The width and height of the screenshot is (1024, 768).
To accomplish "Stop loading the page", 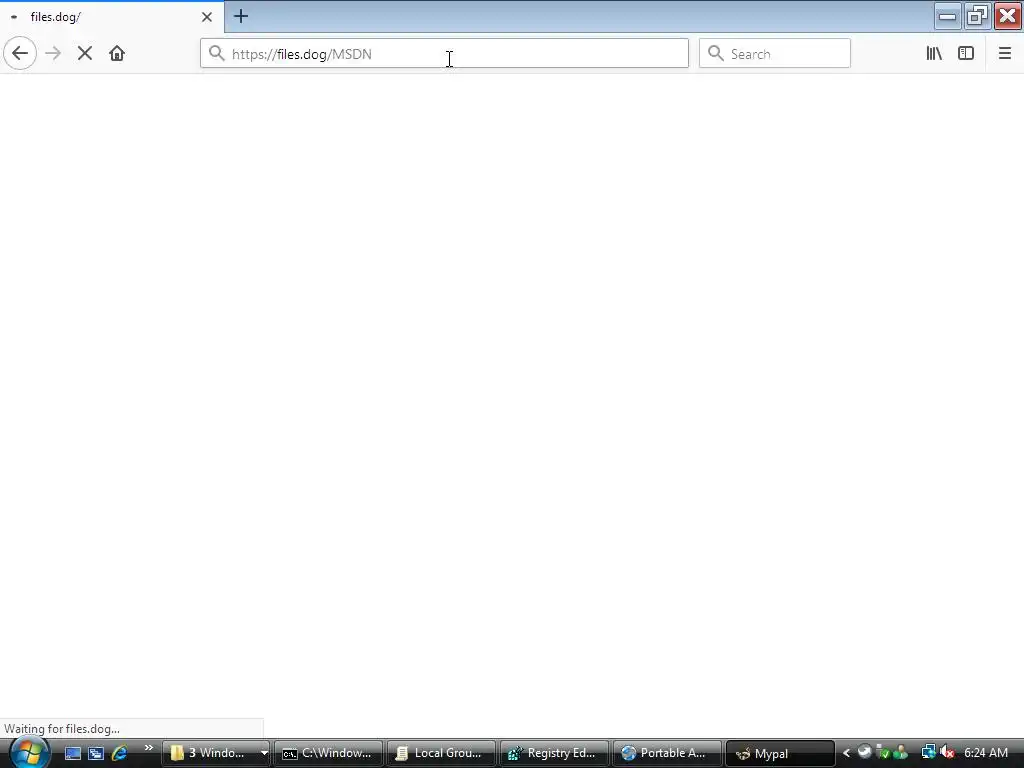I will [85, 54].
